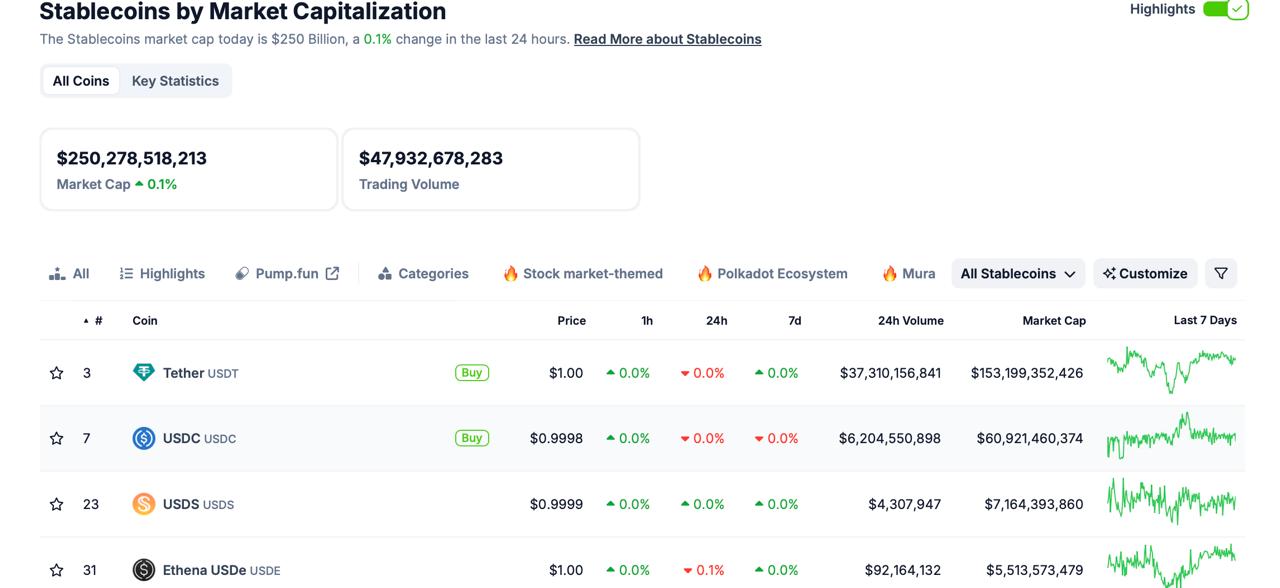Buy USDC via its Buy button
The width and height of the screenshot is (1280, 588).
pos(472,437)
